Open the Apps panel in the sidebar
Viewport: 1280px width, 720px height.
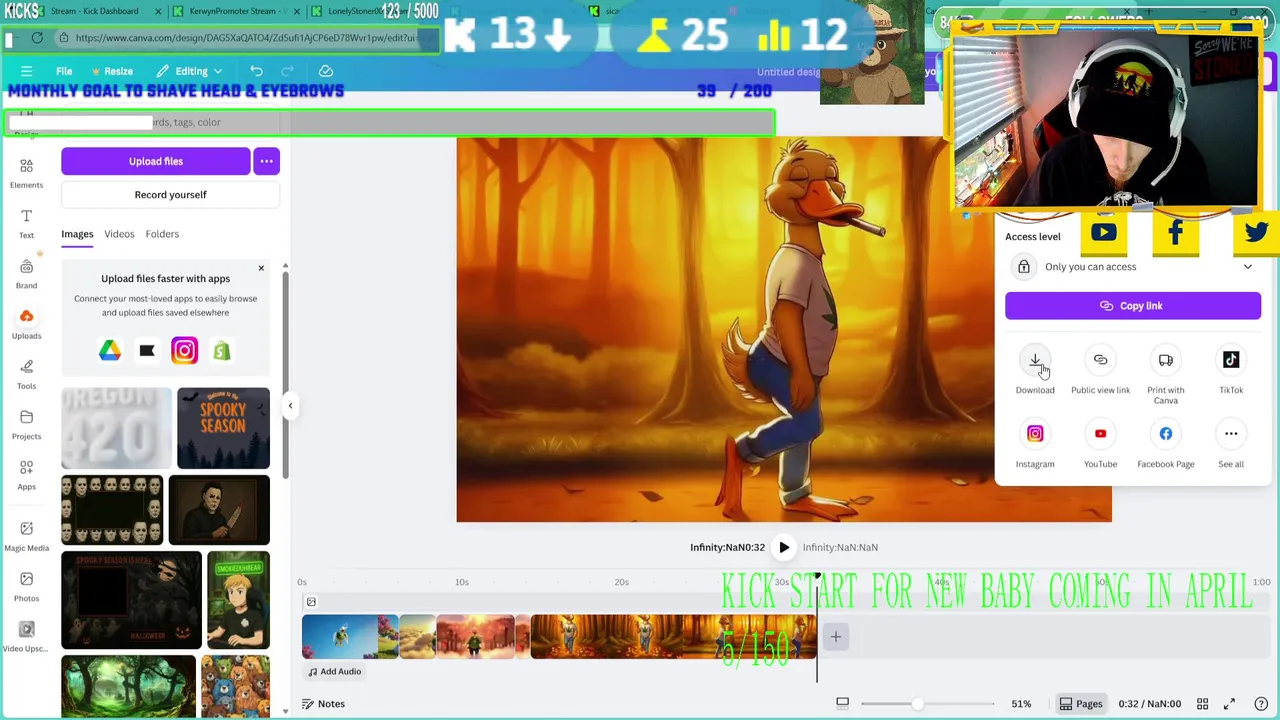26,474
